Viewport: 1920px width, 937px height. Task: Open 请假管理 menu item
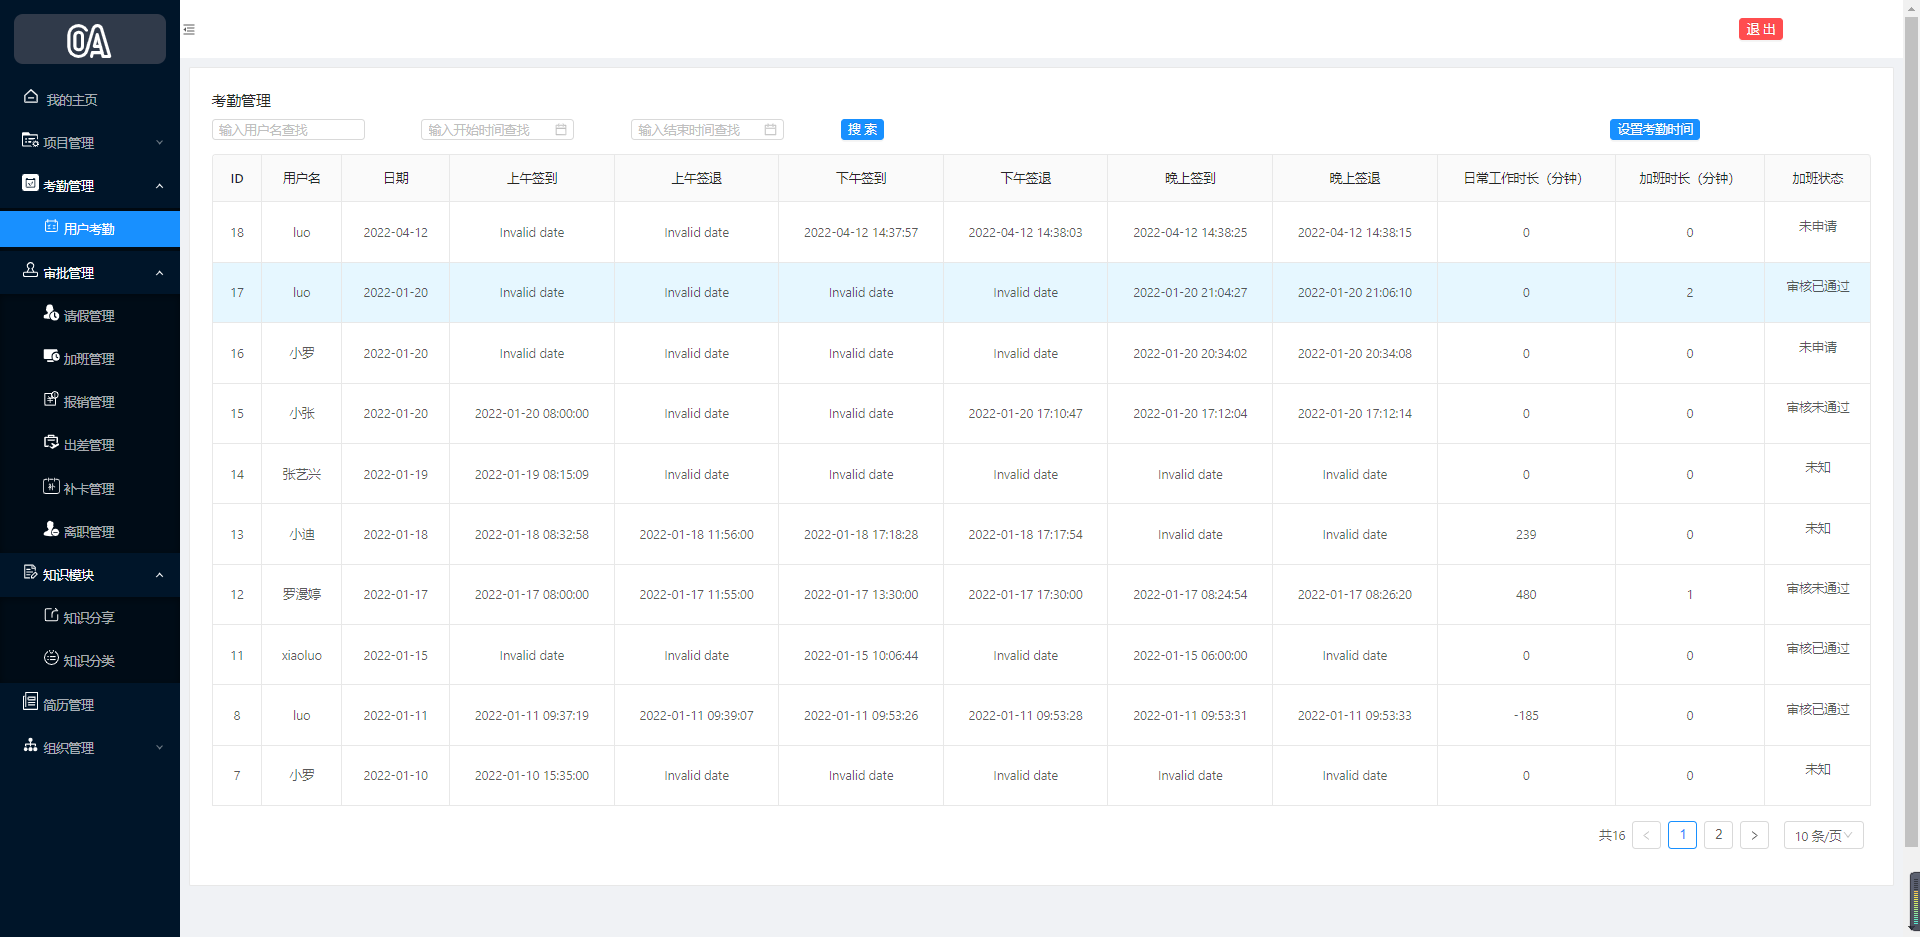90,316
